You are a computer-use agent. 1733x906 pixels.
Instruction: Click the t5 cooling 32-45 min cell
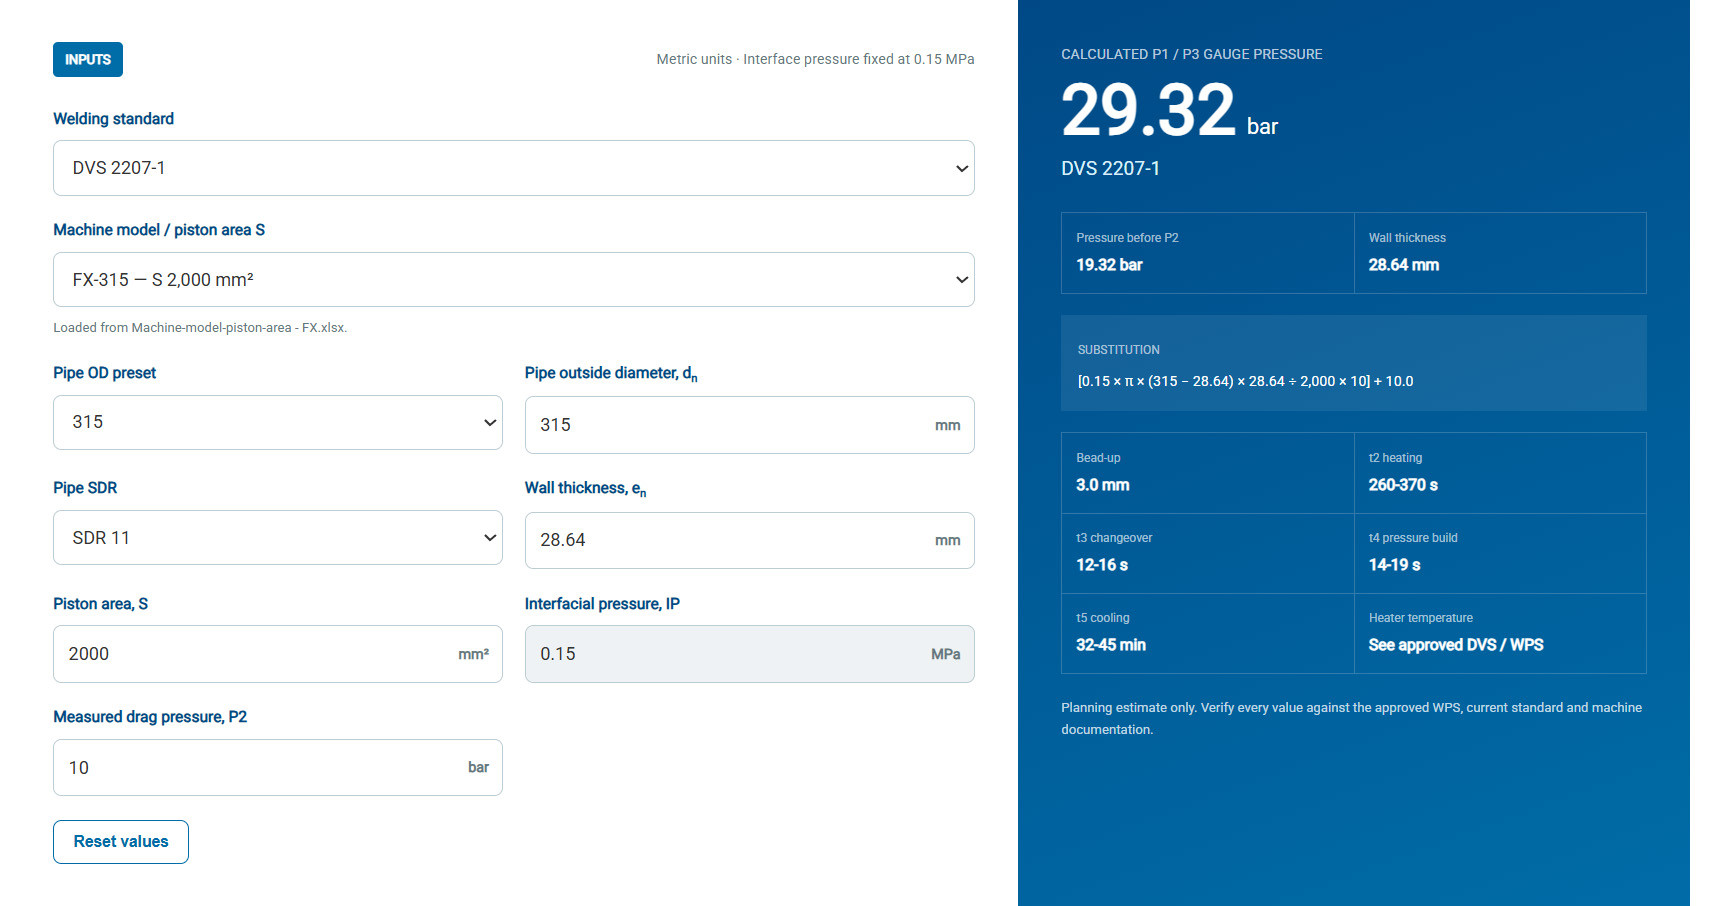[1207, 633]
